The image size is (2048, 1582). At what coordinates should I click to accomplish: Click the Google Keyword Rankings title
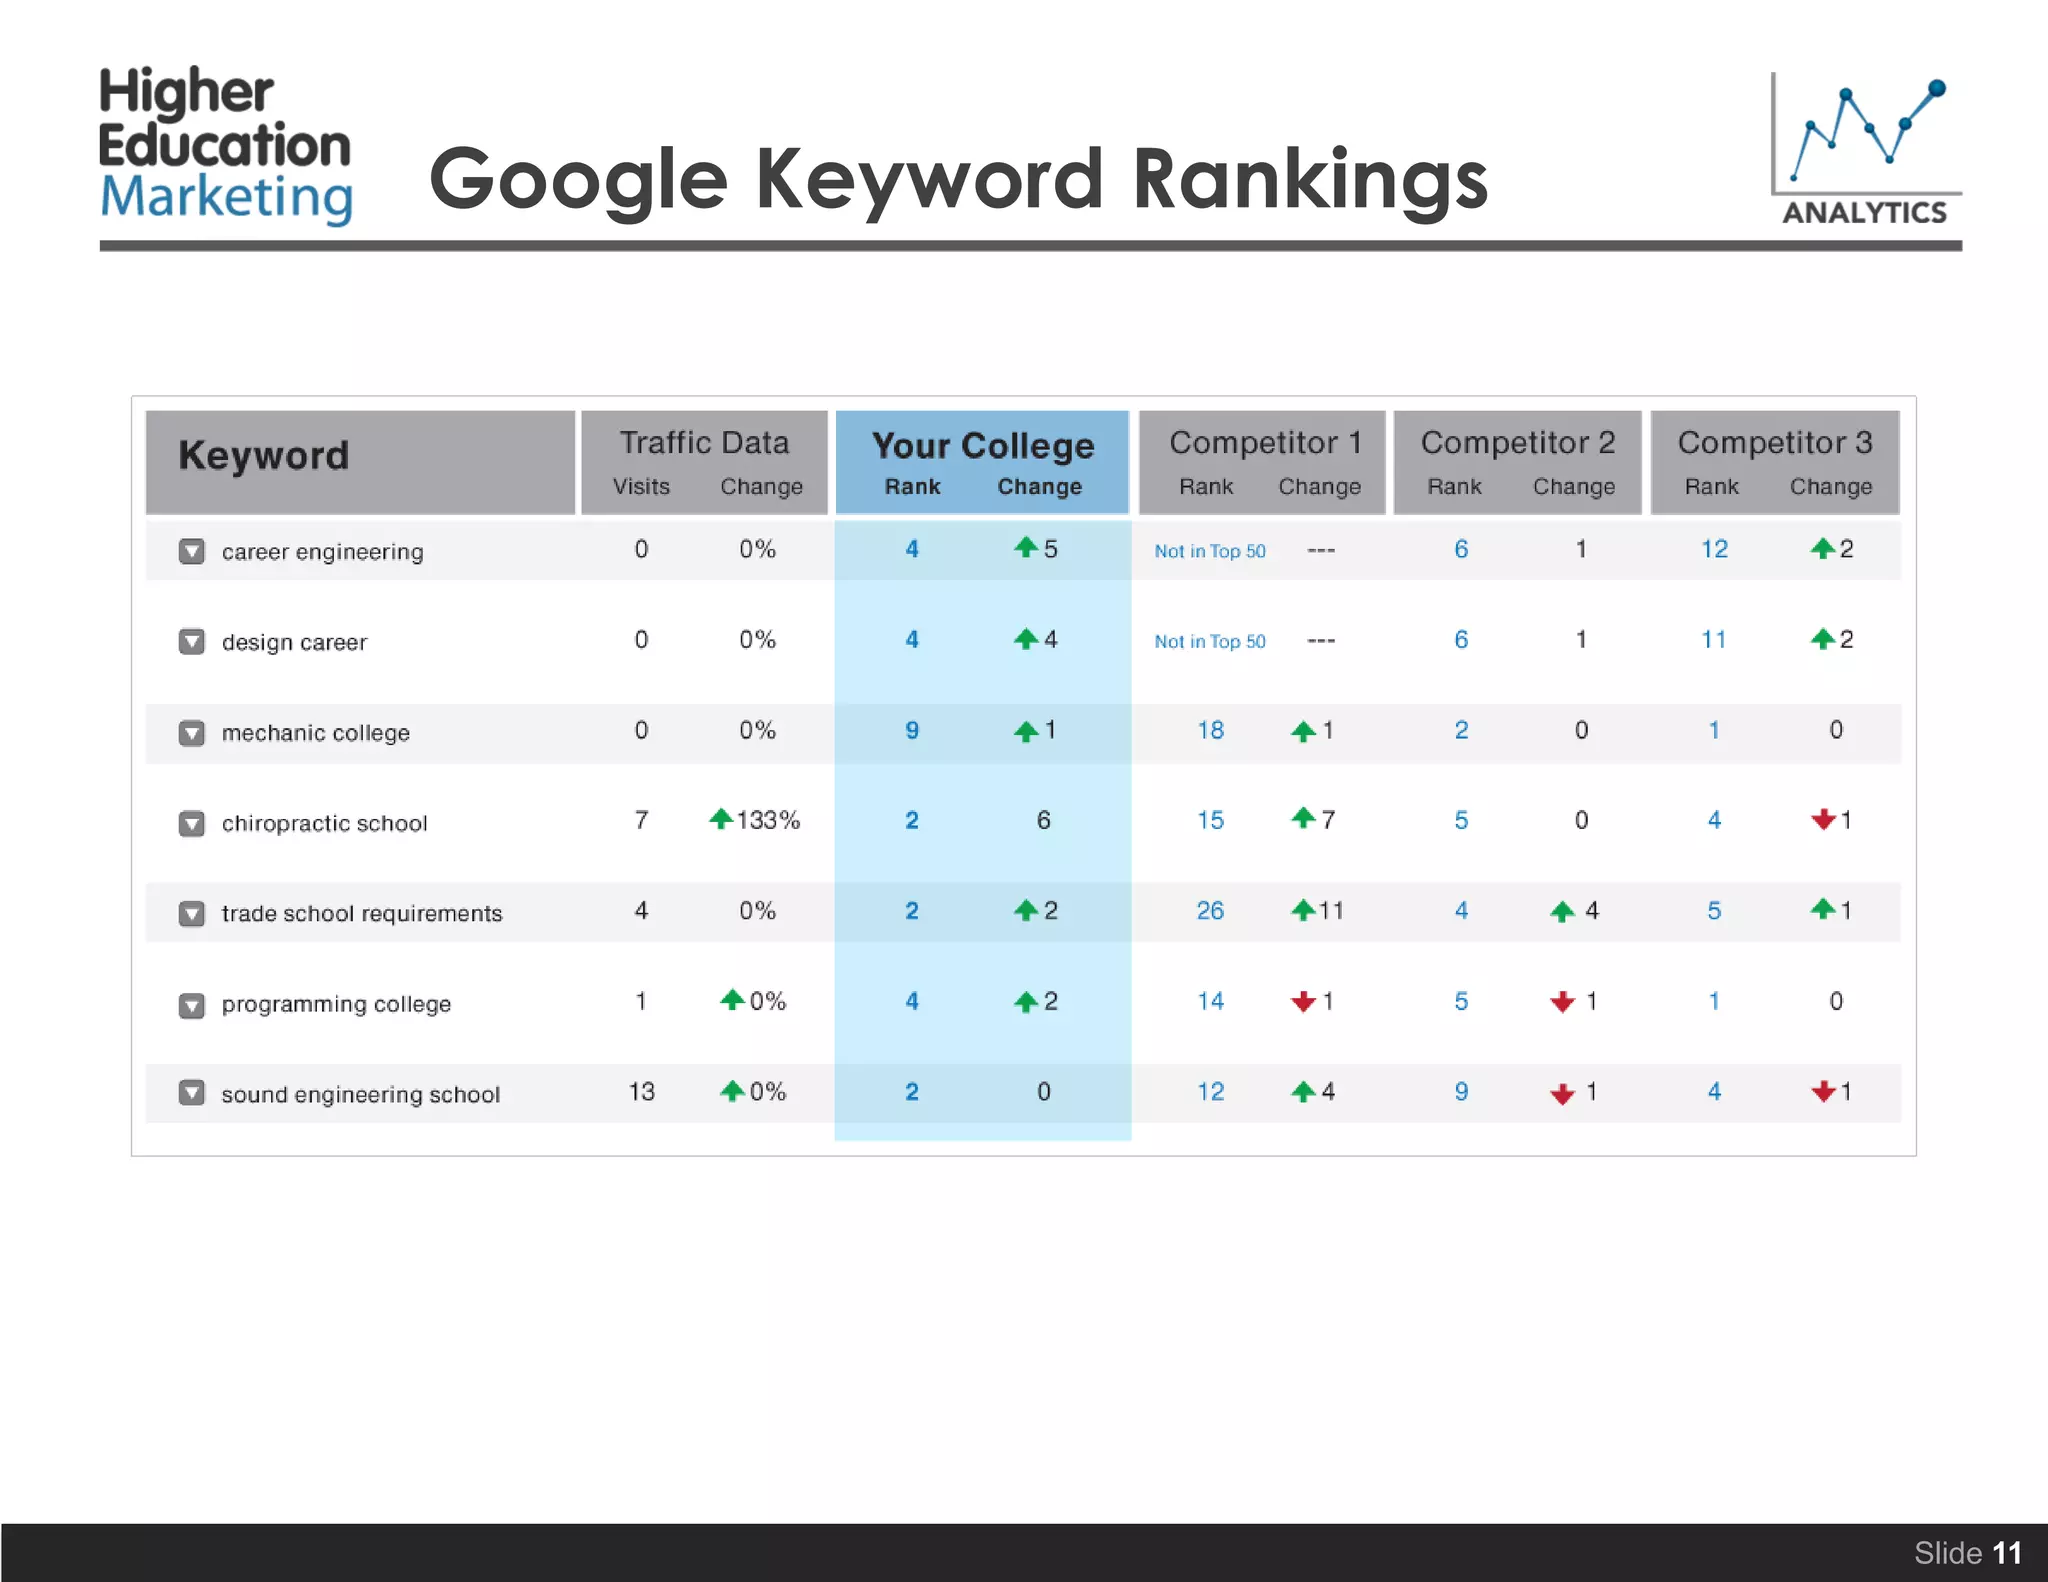coord(958,182)
